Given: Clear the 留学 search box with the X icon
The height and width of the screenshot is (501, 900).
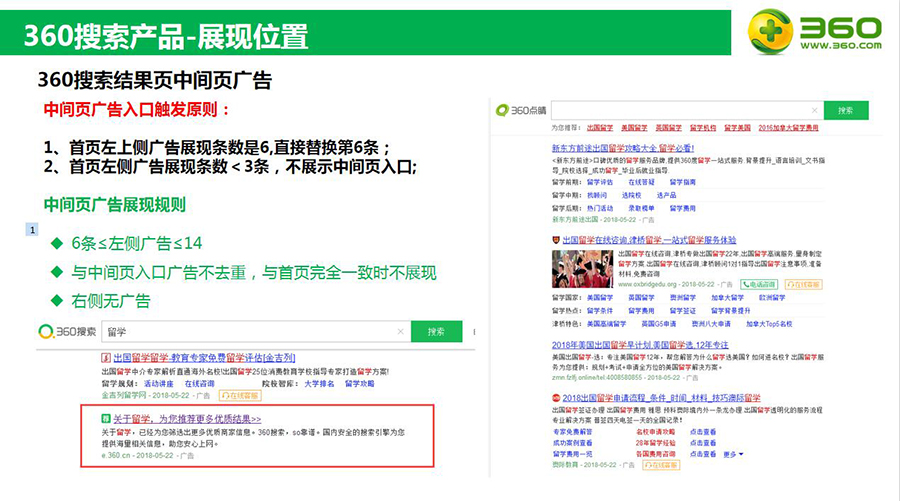Looking at the screenshot, I should point(401,331).
